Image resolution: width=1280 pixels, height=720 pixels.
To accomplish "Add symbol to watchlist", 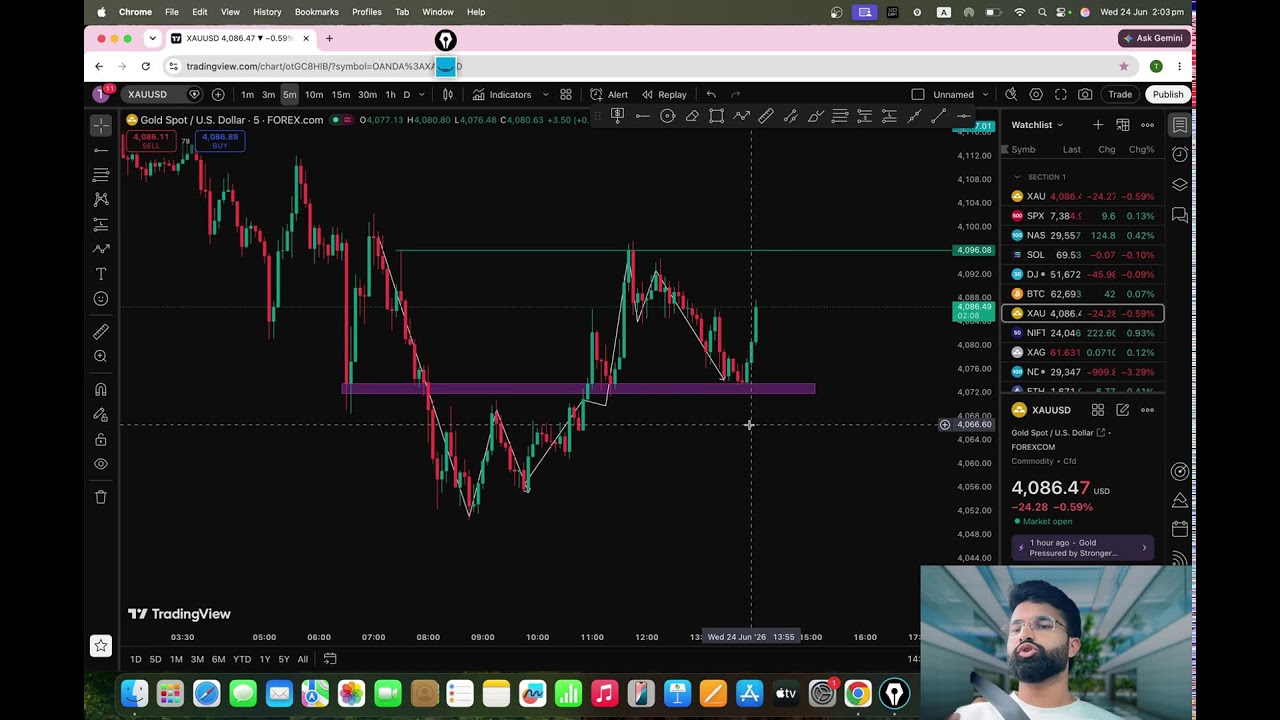I will coord(1098,125).
